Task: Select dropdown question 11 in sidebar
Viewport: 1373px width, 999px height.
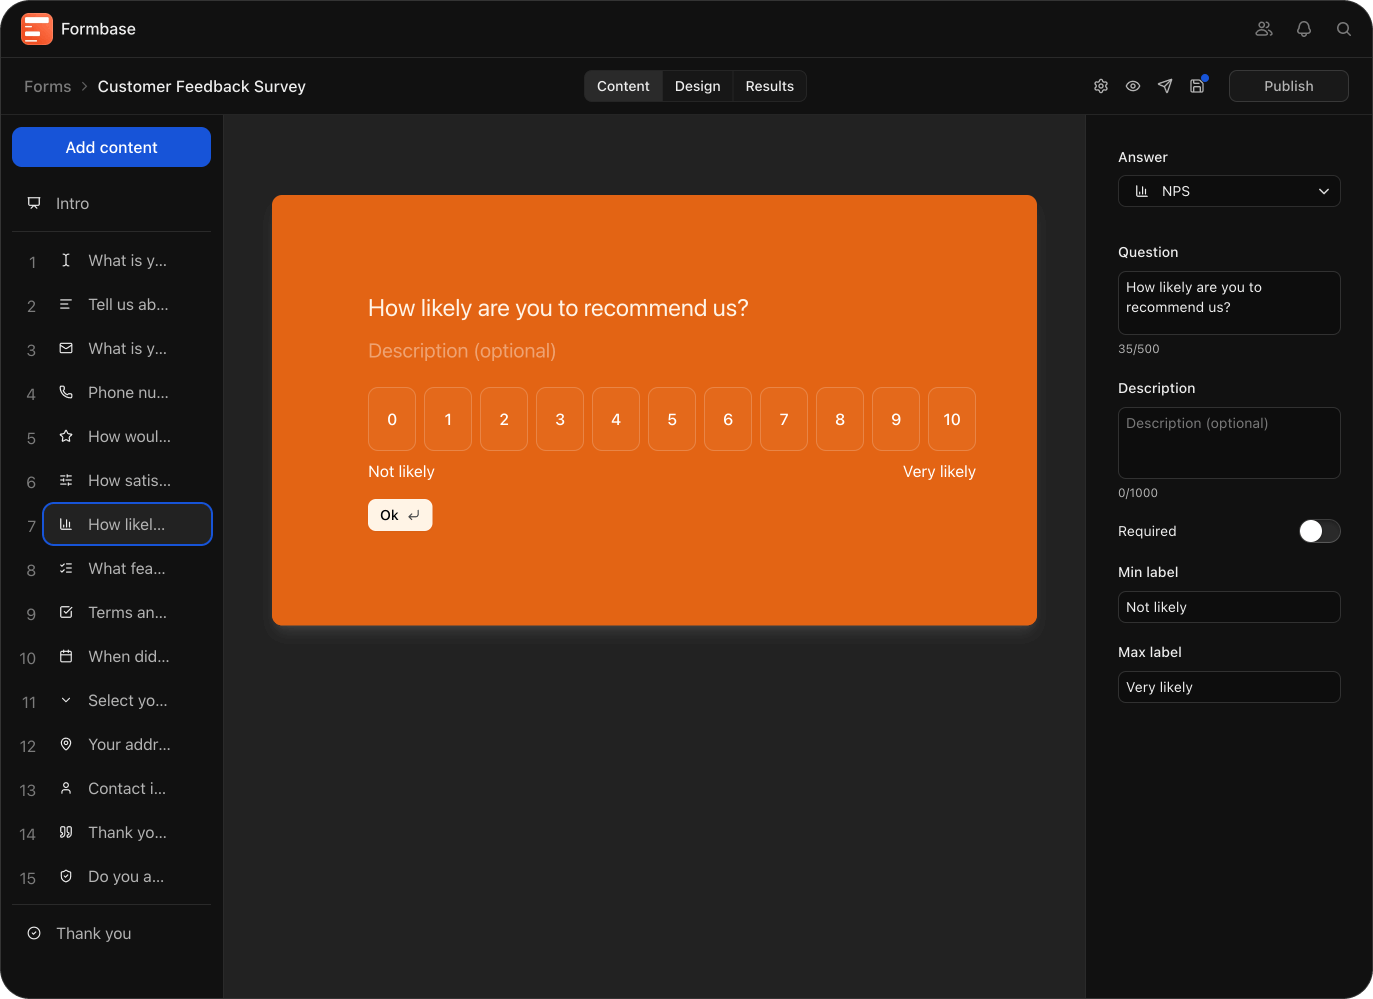Action: [127, 701]
